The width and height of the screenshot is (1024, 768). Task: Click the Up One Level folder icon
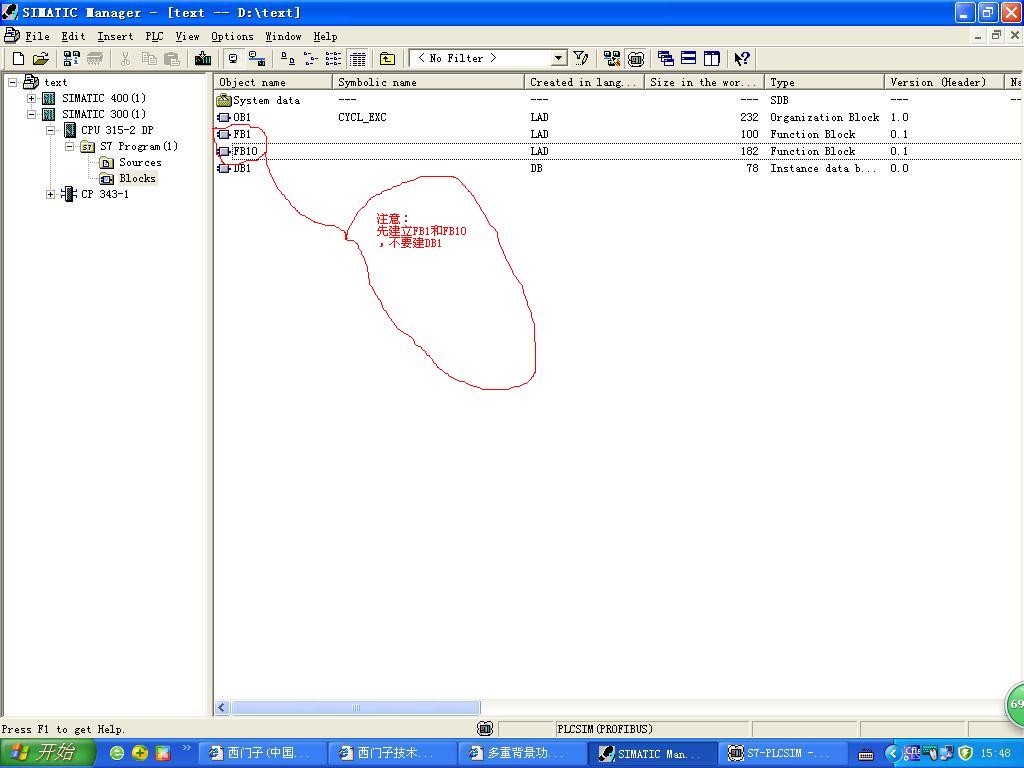pyautogui.click(x=387, y=59)
